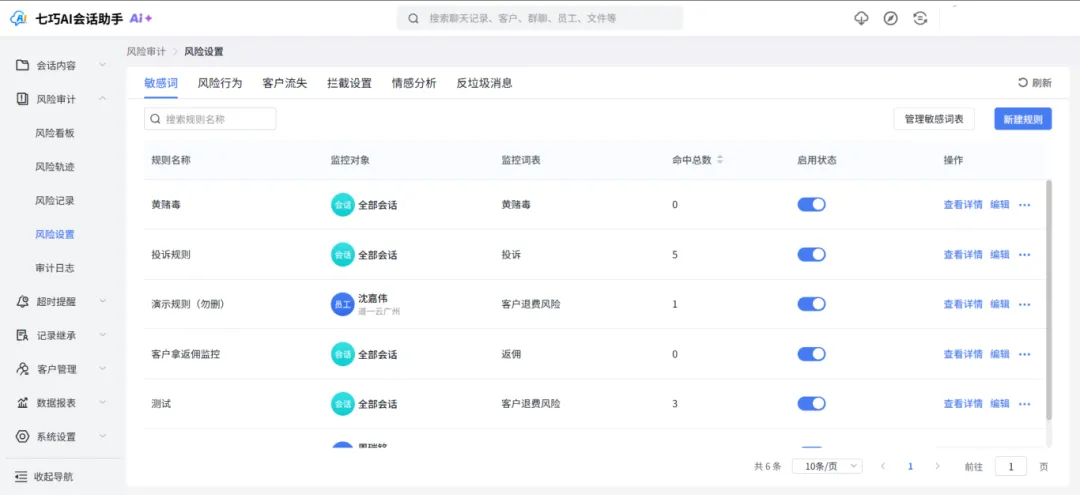1080x495 pixels.
Task: Toggle off the 投诉规则 rule switch
Action: point(811,255)
